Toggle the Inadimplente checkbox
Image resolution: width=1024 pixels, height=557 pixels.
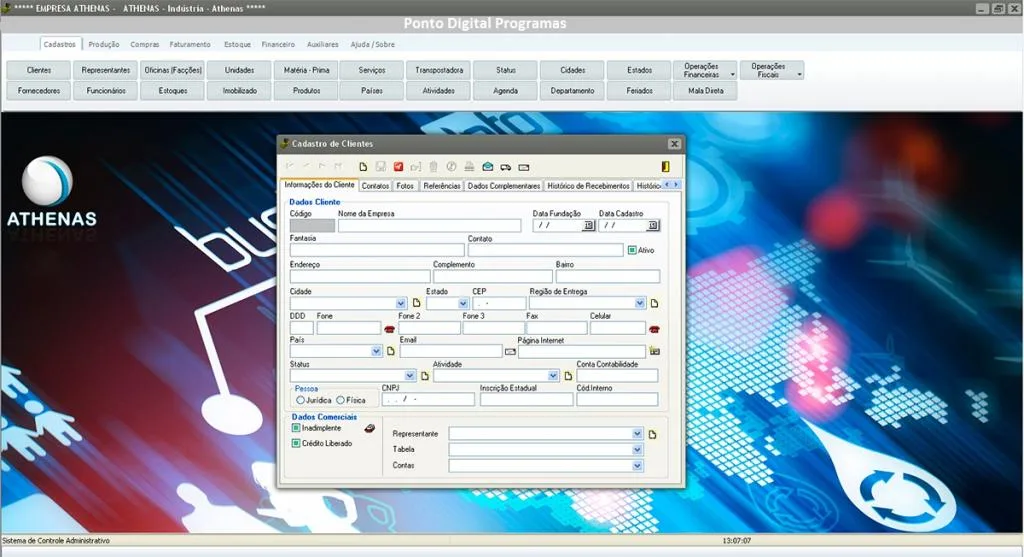tap(296, 428)
